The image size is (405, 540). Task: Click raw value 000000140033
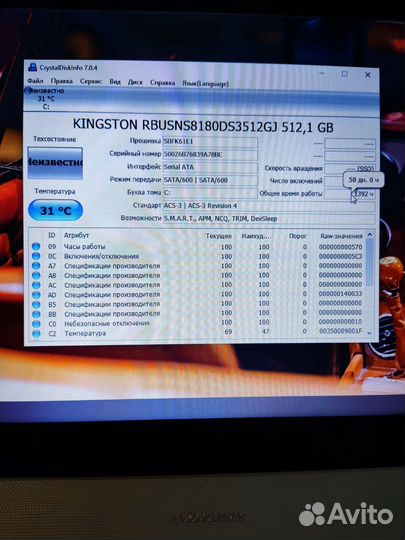coord(340,294)
